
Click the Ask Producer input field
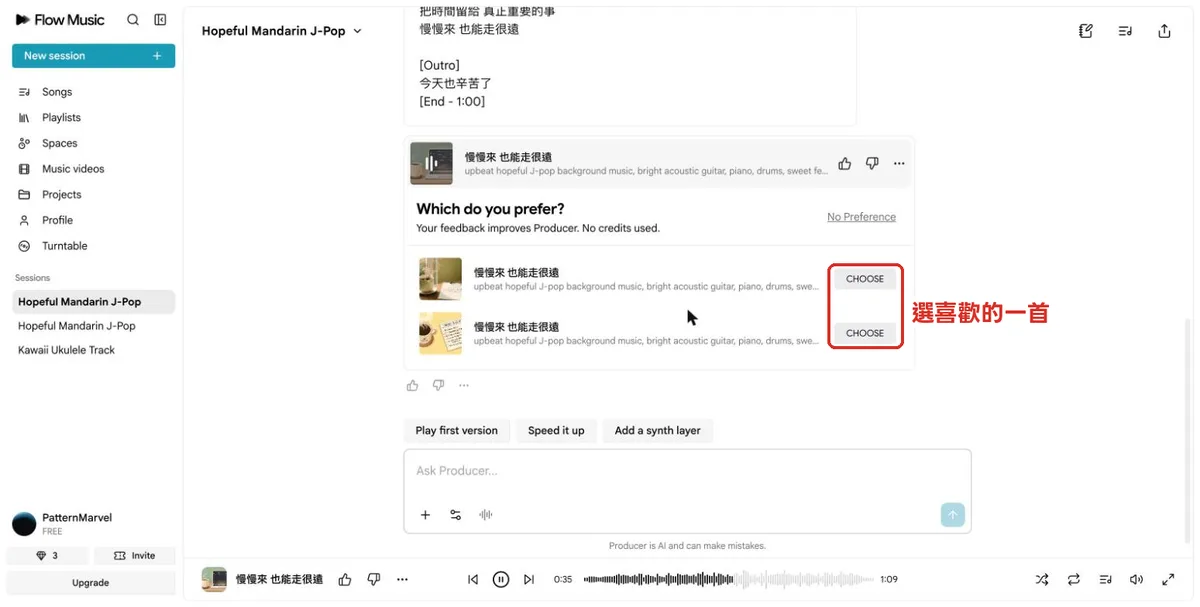[x=687, y=471]
